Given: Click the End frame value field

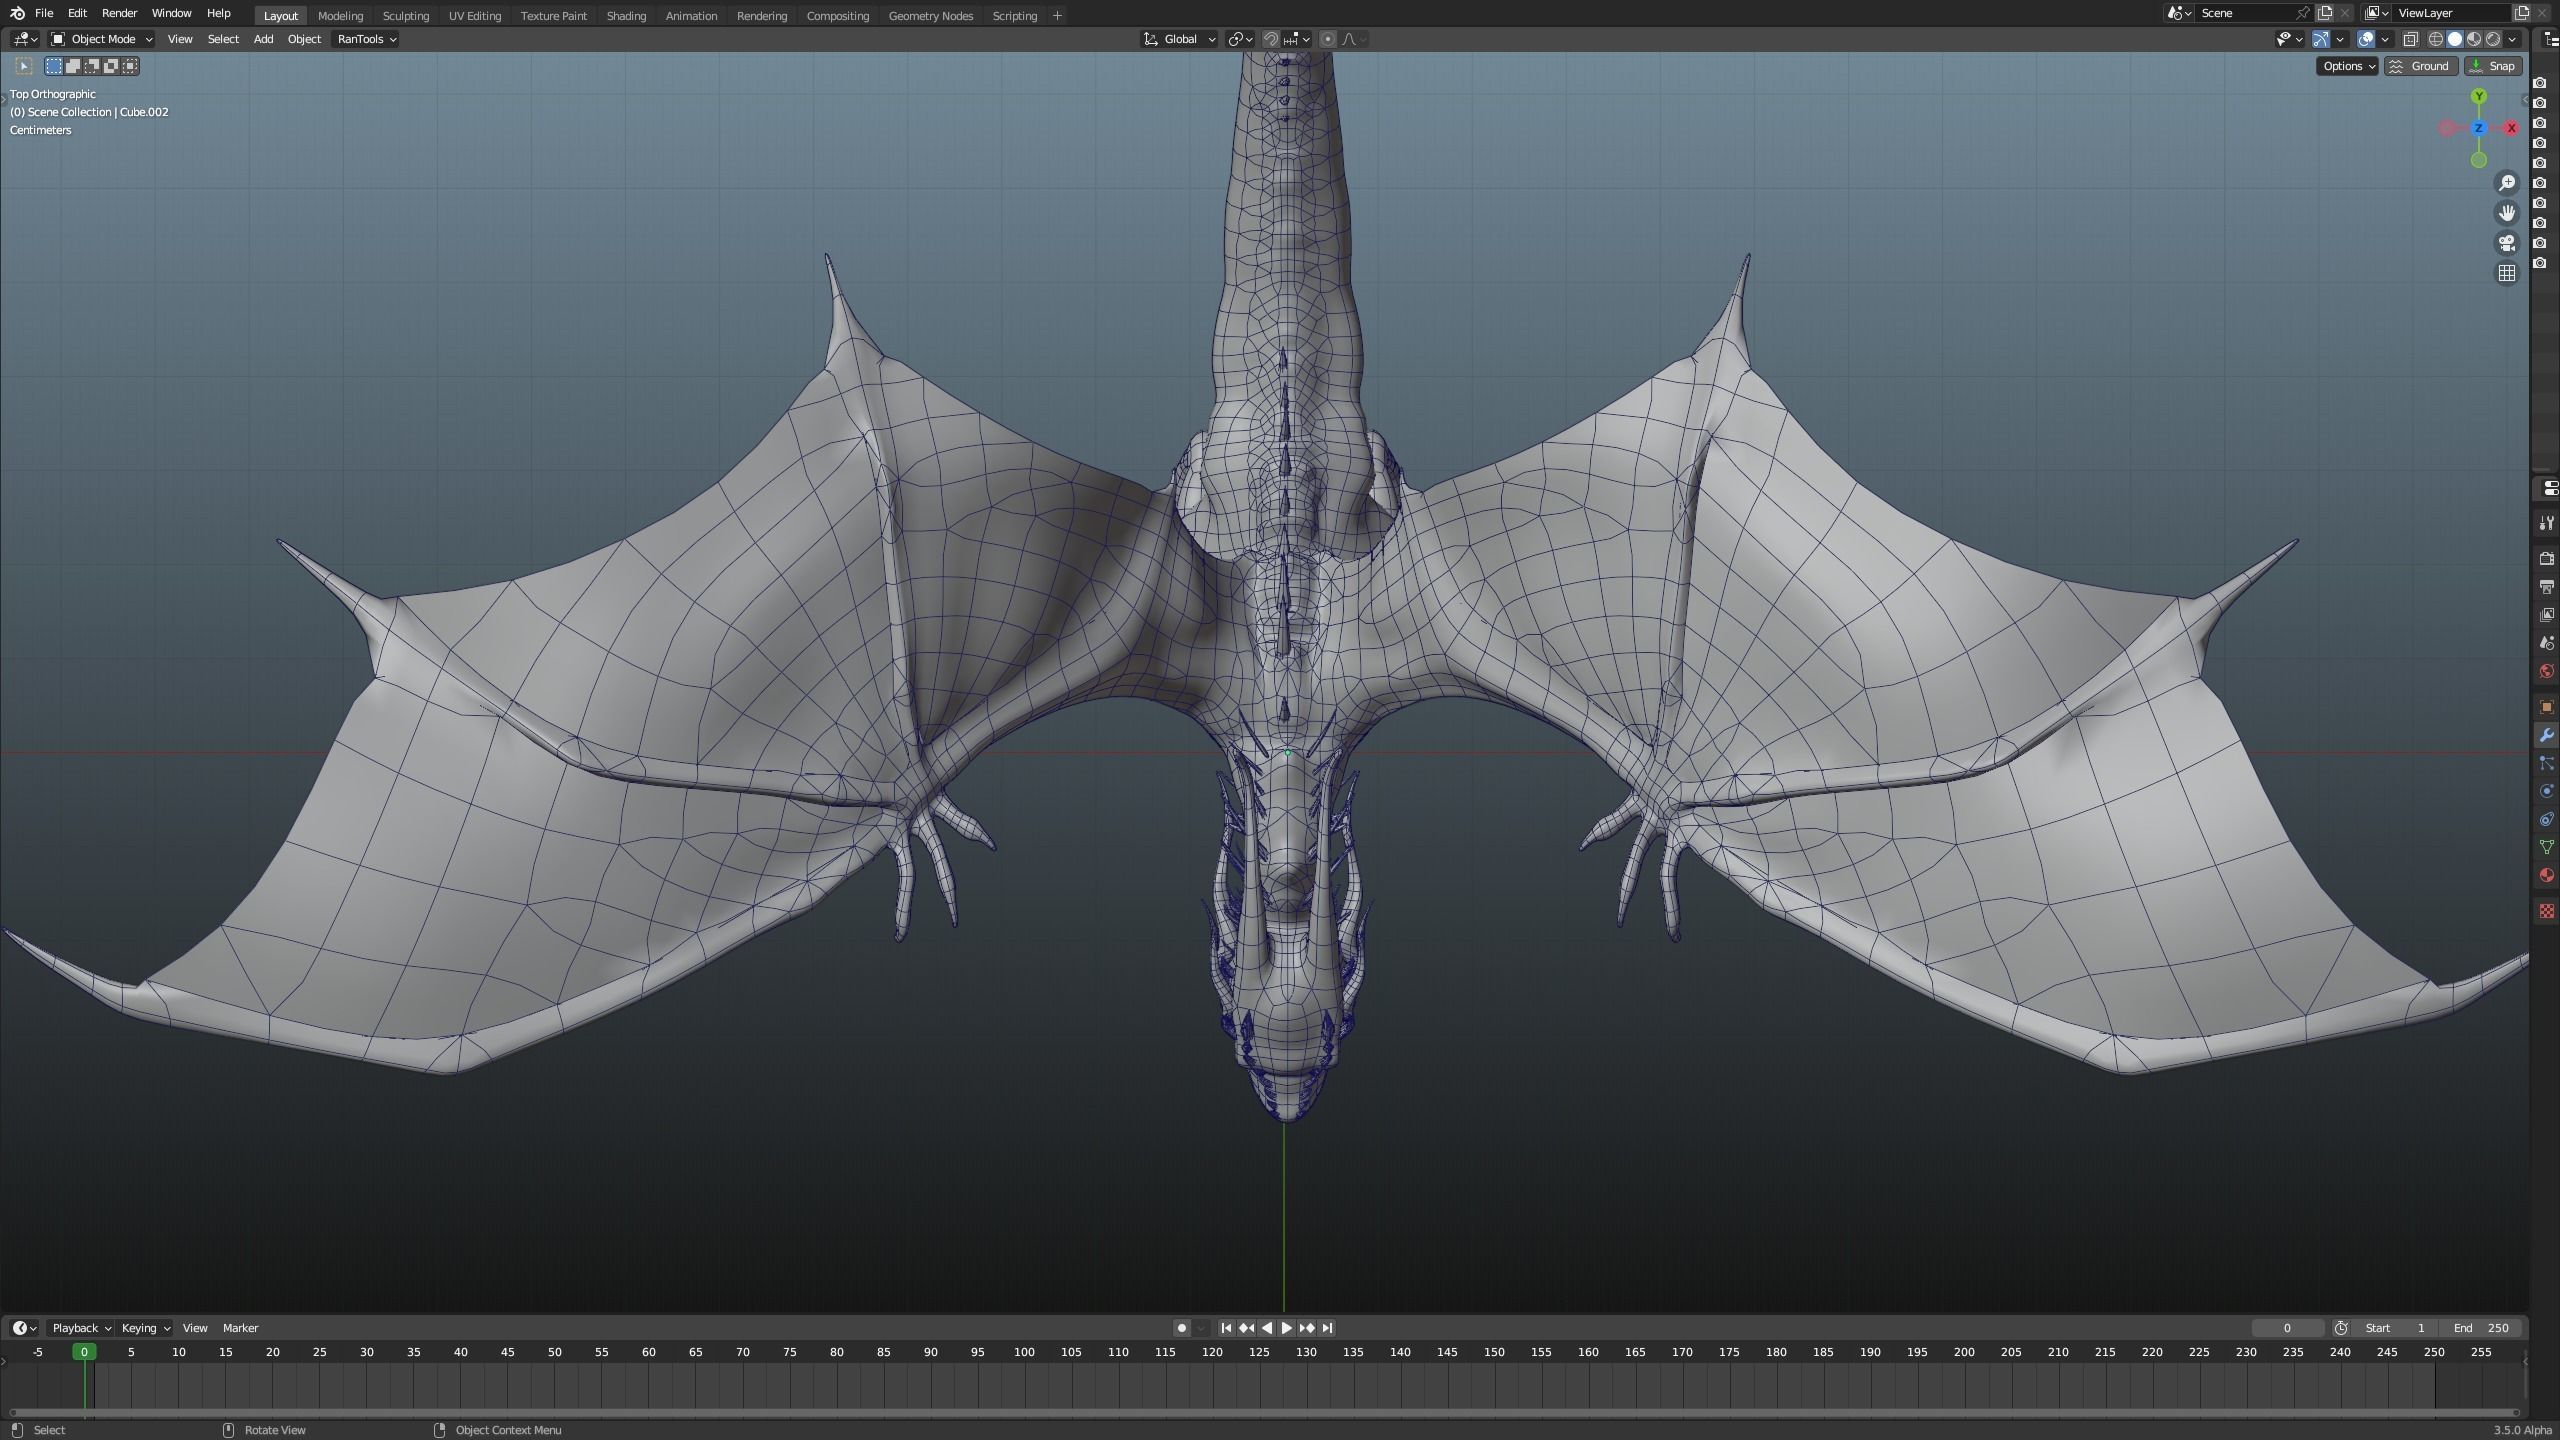Looking at the screenshot, I should [2481, 1328].
